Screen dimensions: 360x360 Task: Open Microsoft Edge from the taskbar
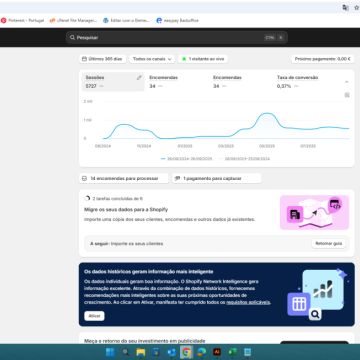(x=202, y=352)
